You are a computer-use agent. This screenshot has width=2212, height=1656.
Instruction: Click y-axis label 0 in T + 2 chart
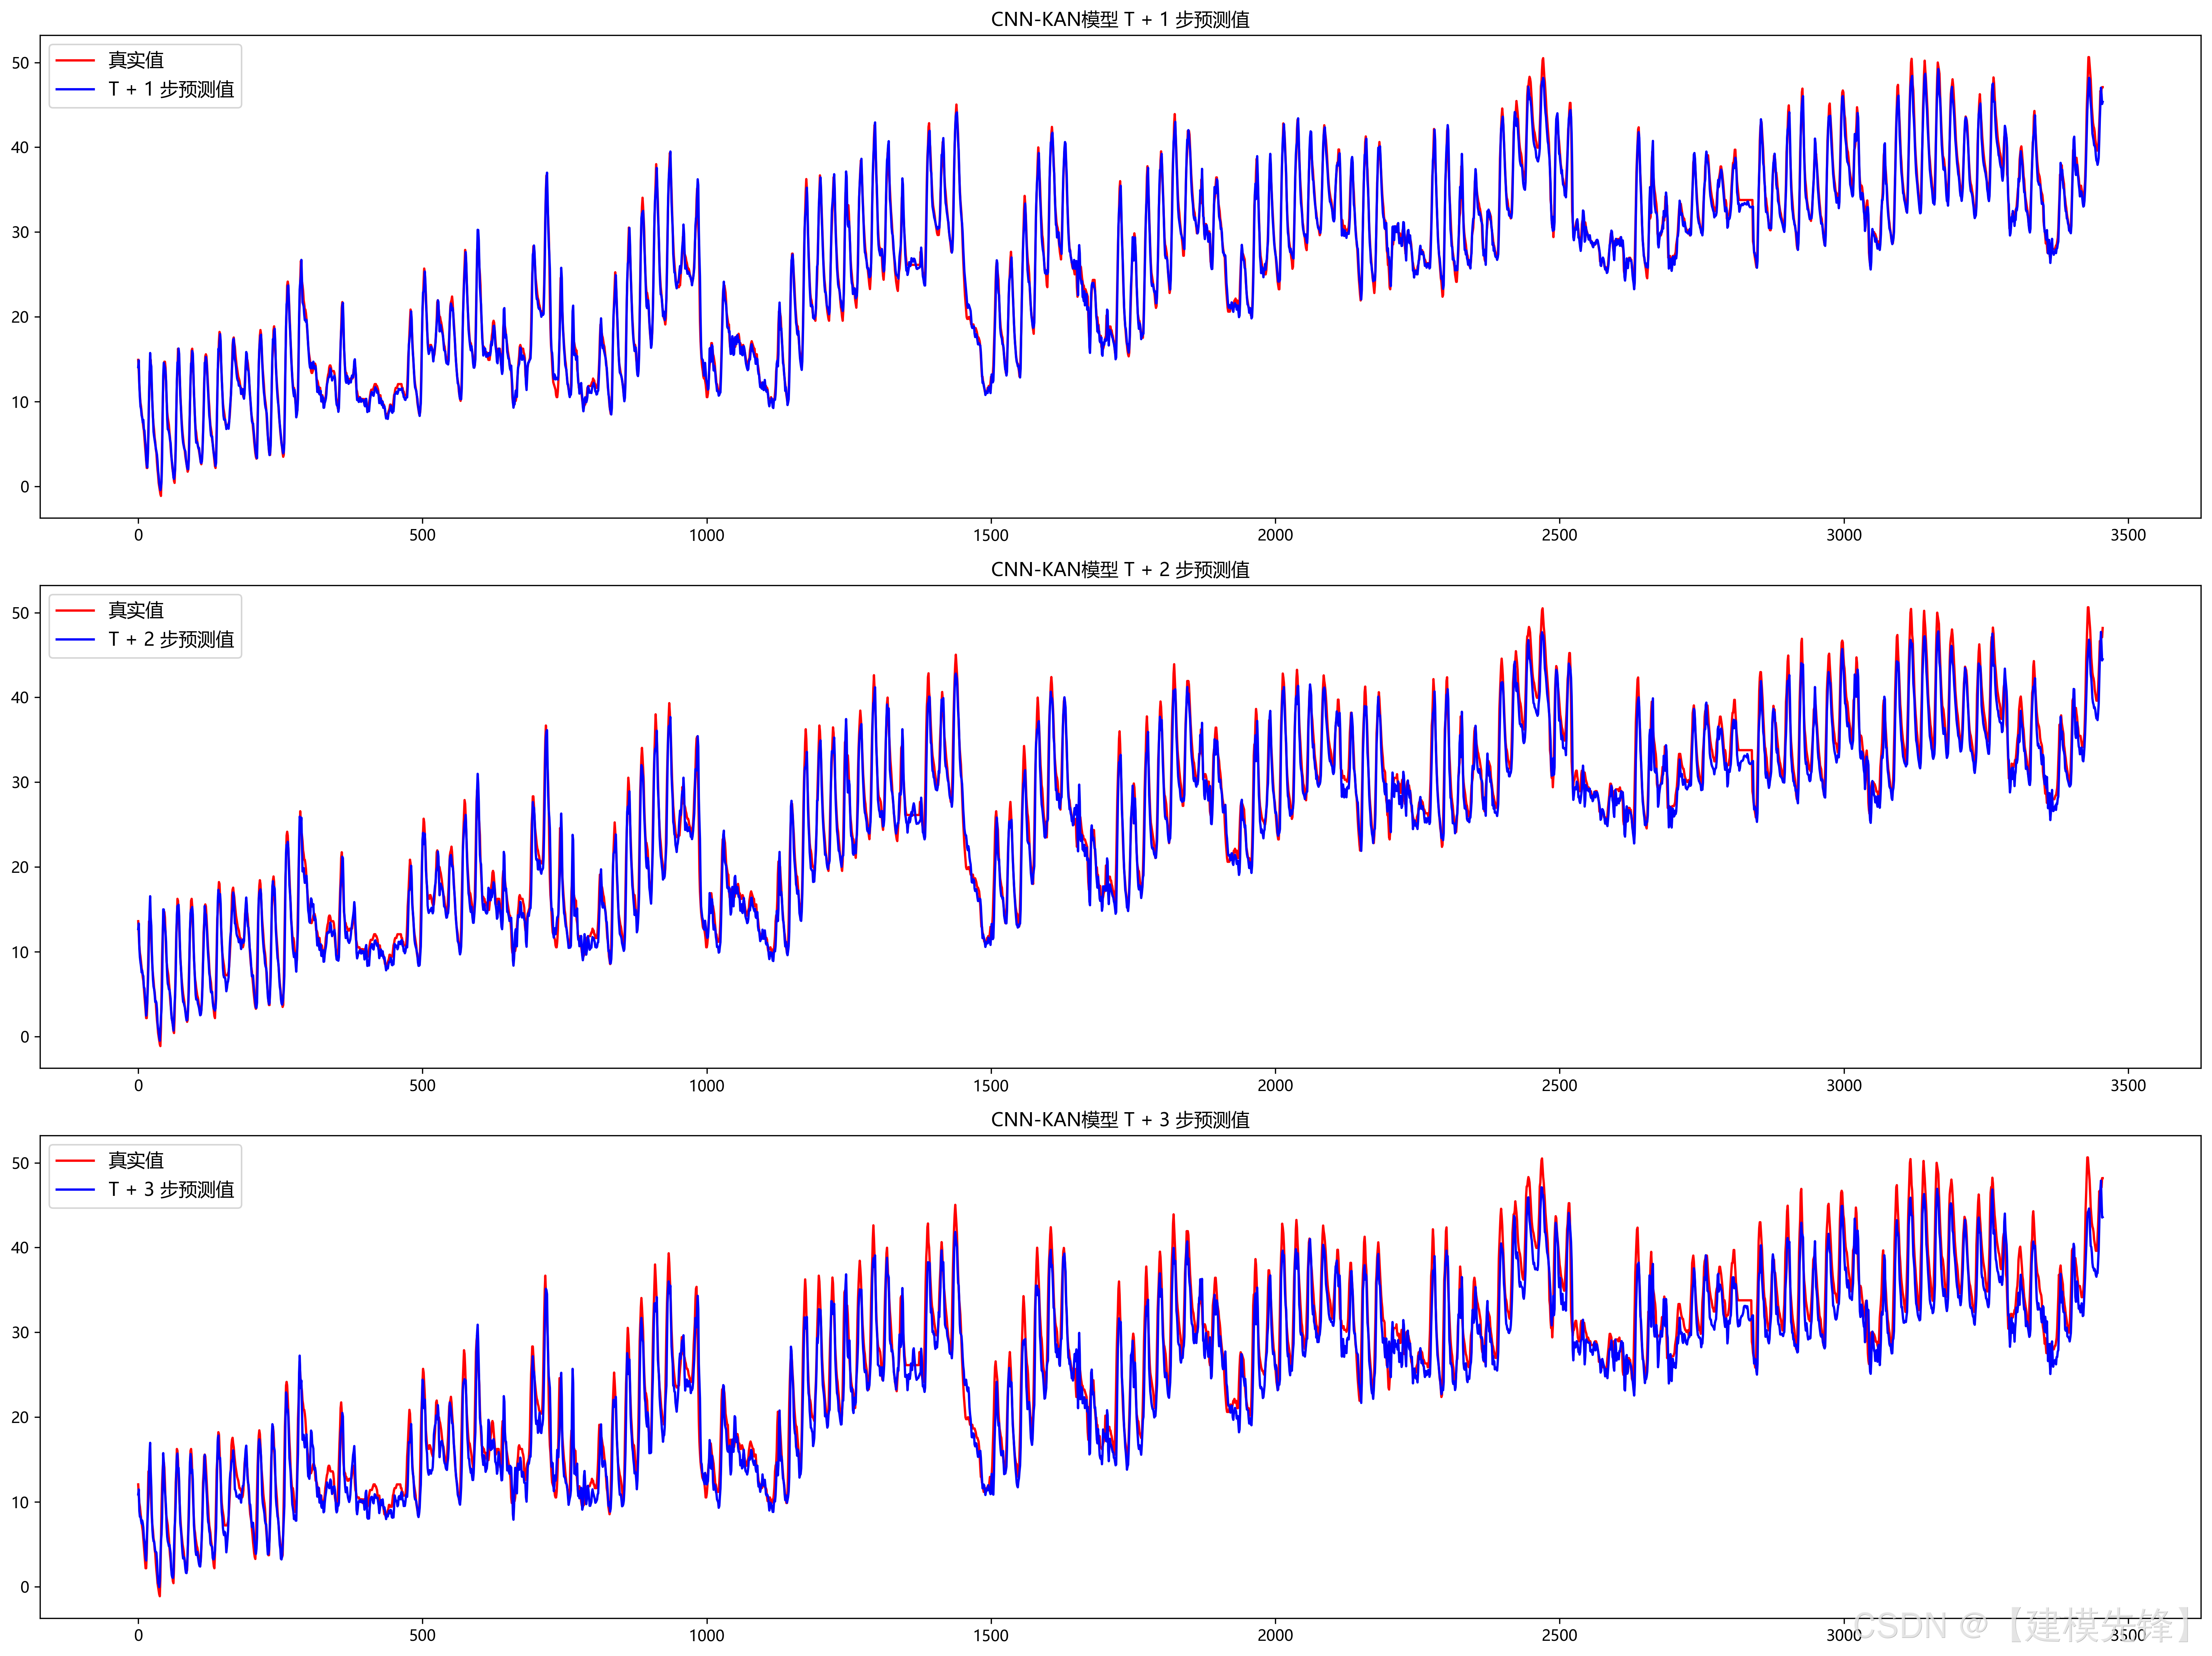pos(25,1037)
